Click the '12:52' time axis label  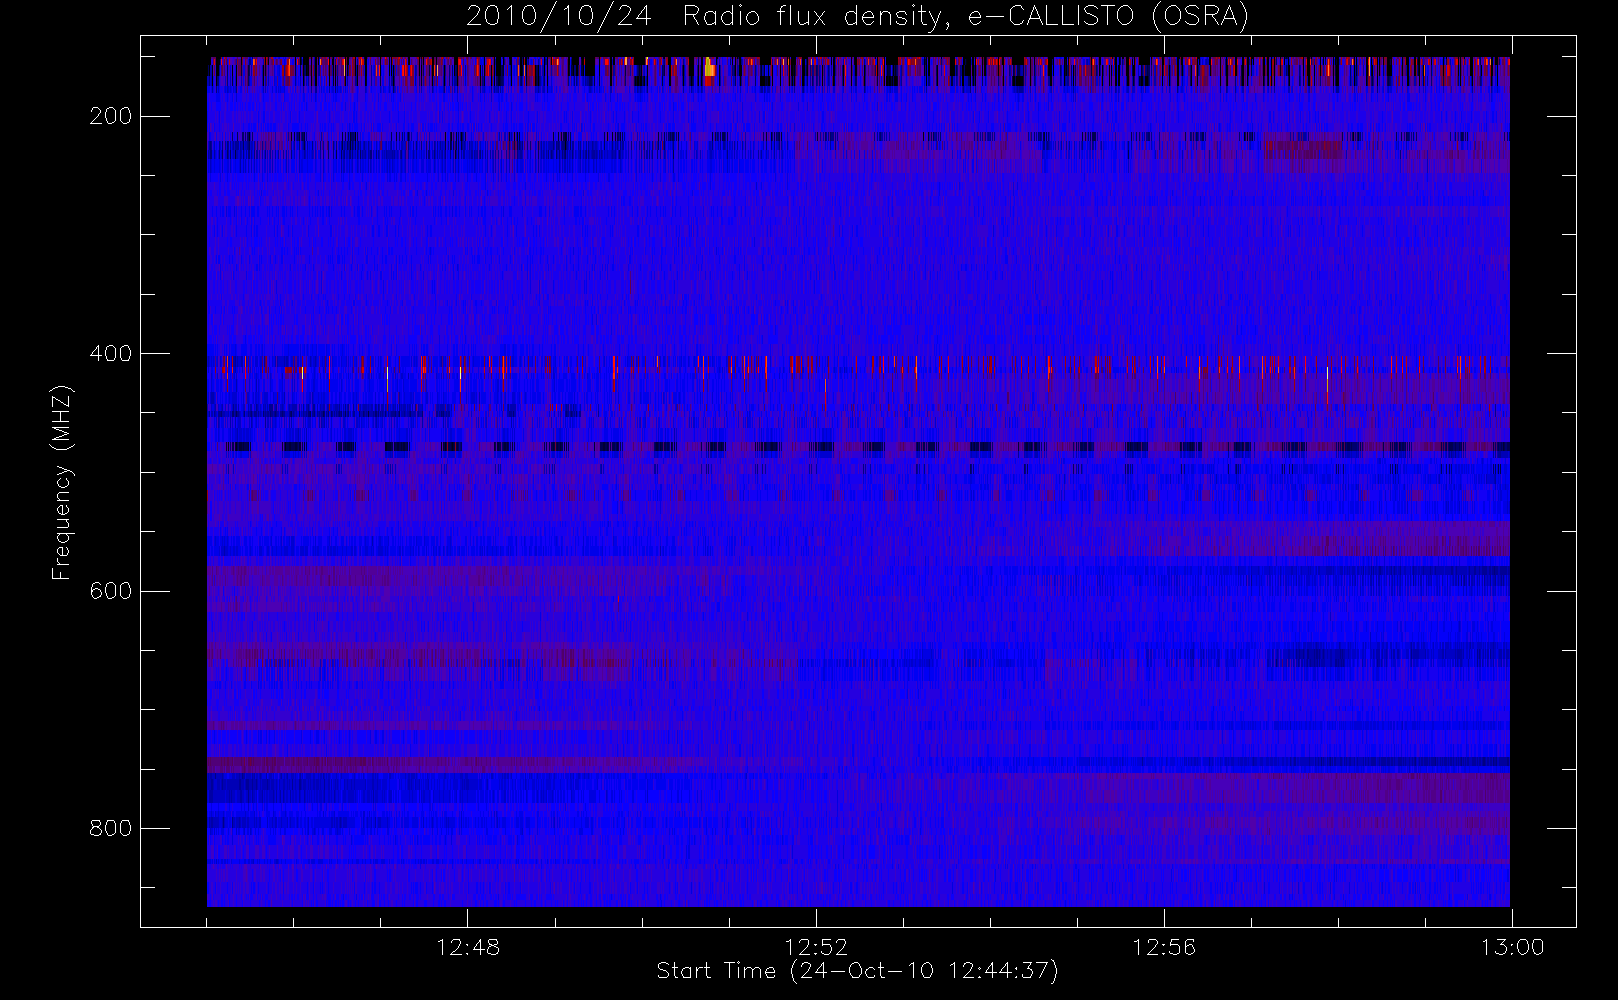pyautogui.click(x=816, y=947)
